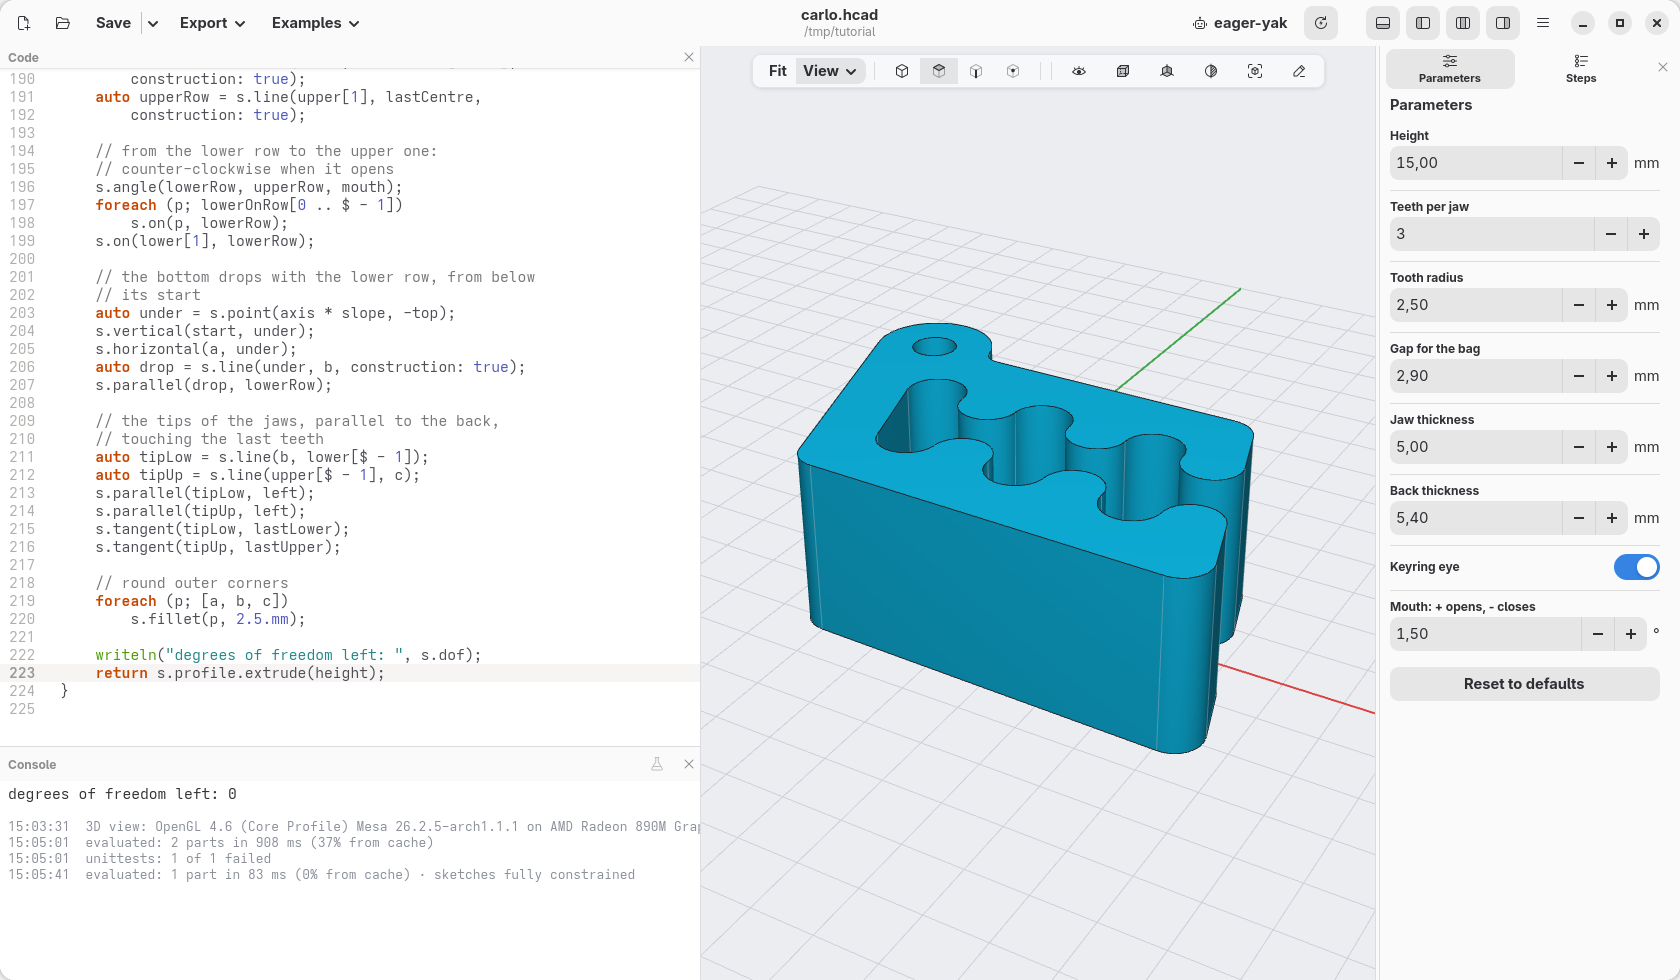Open a file with the folder icon
Image resolution: width=1680 pixels, height=980 pixels.
62,23
